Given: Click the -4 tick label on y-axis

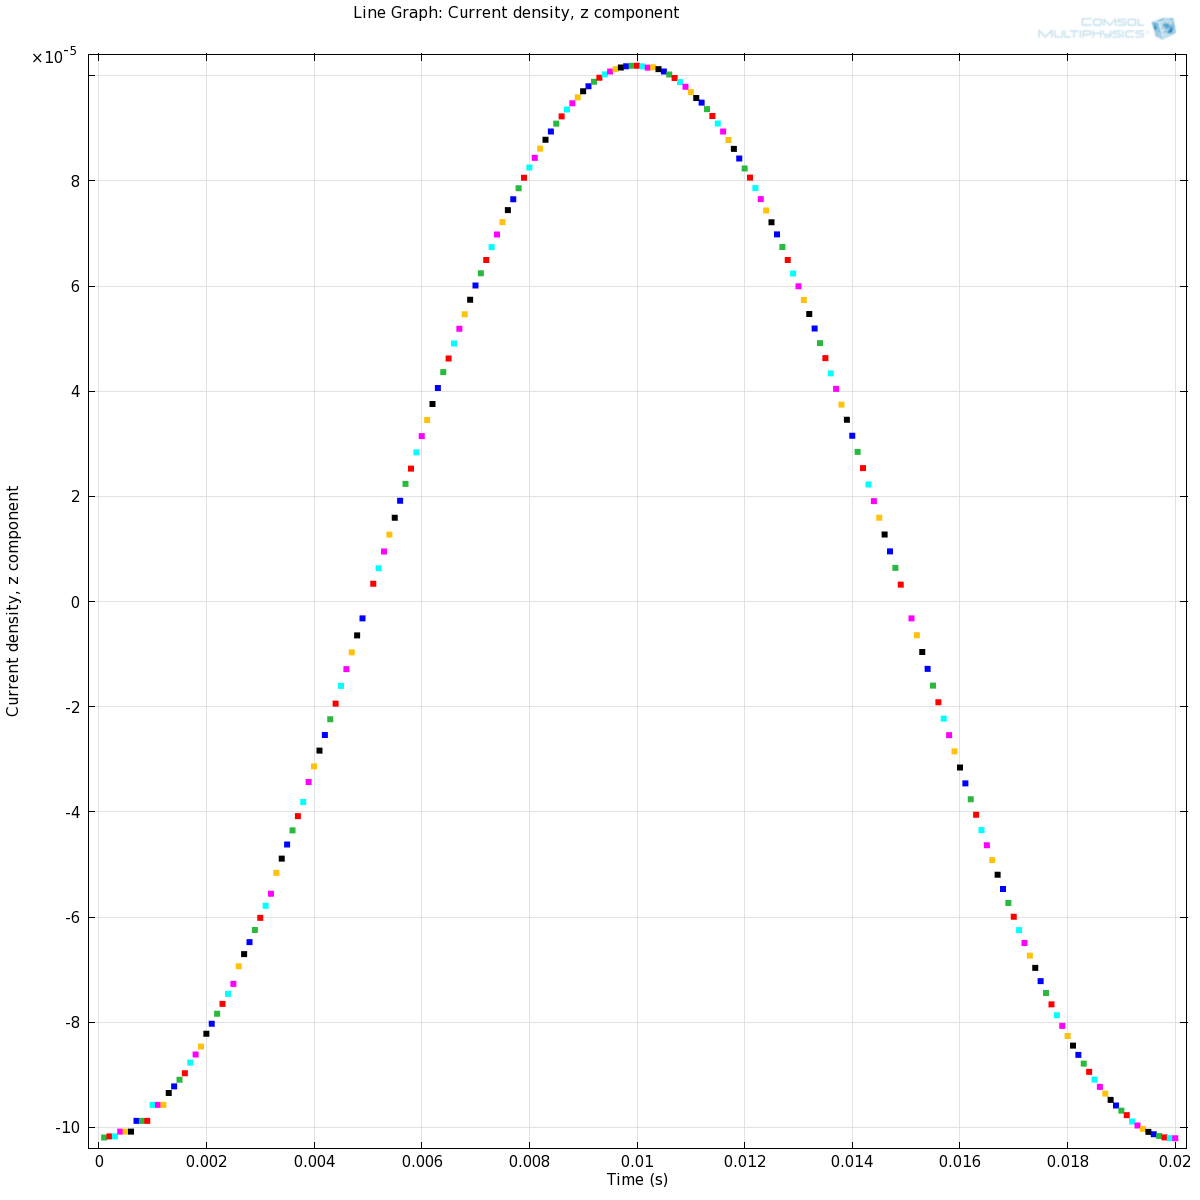Looking at the screenshot, I should point(72,812).
